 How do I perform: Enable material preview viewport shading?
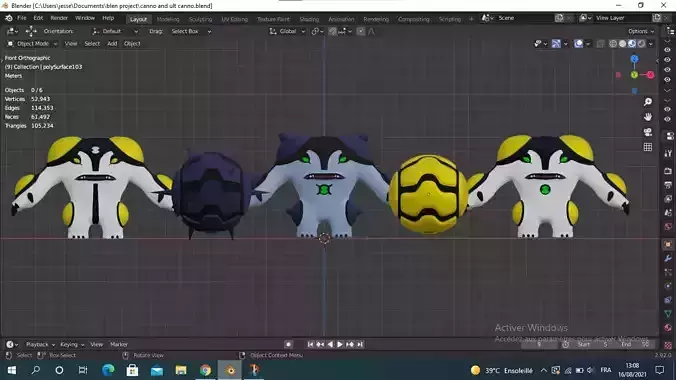pos(632,44)
